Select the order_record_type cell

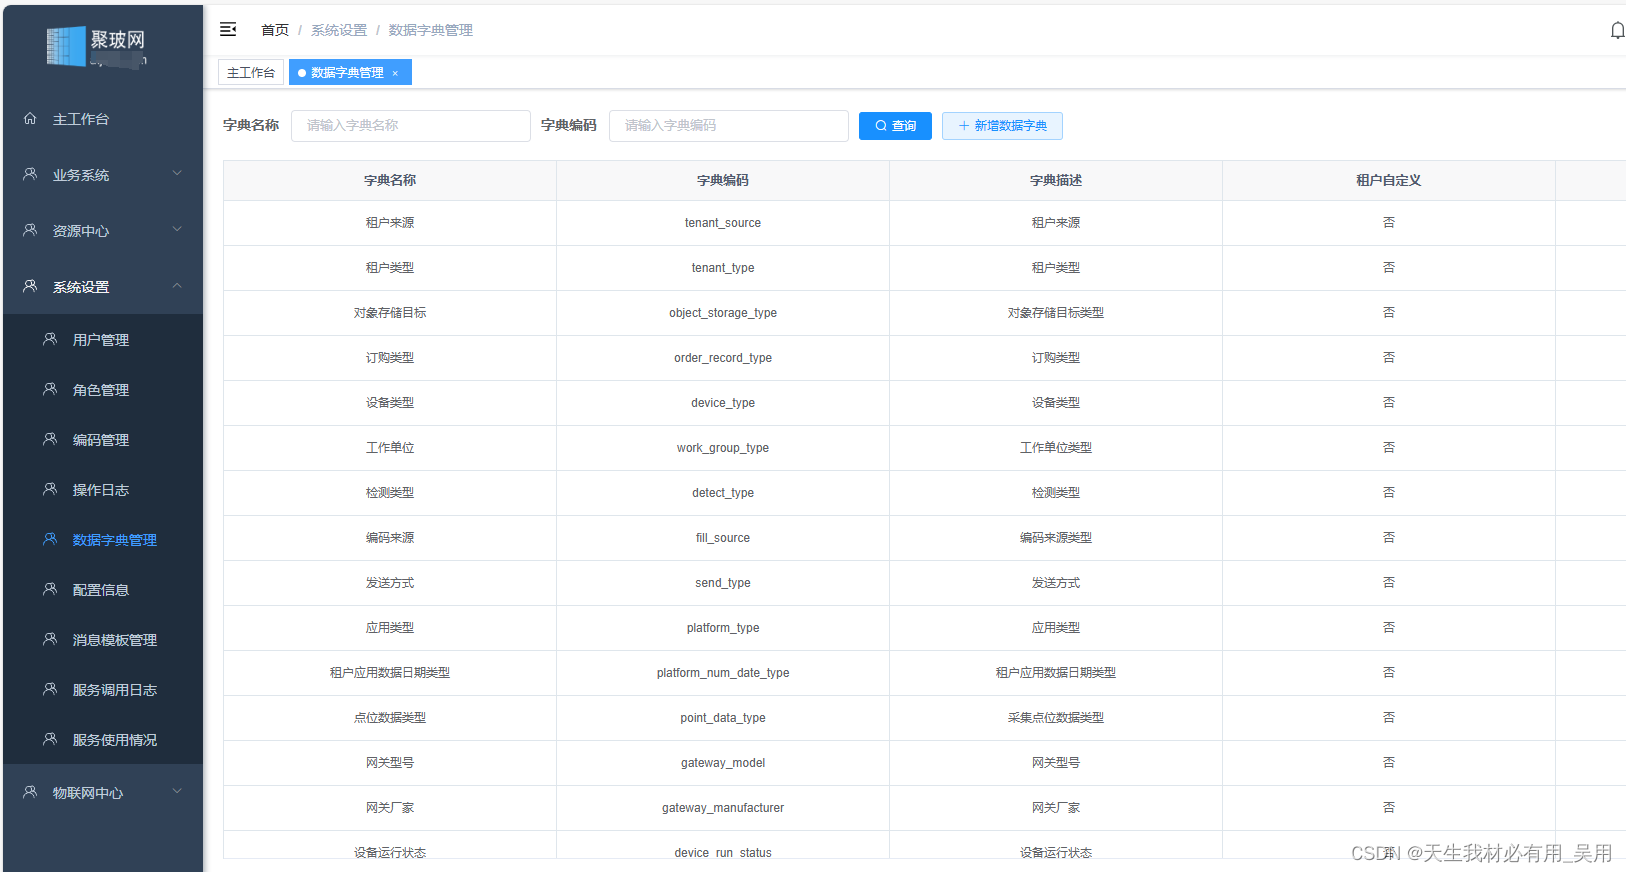(723, 358)
